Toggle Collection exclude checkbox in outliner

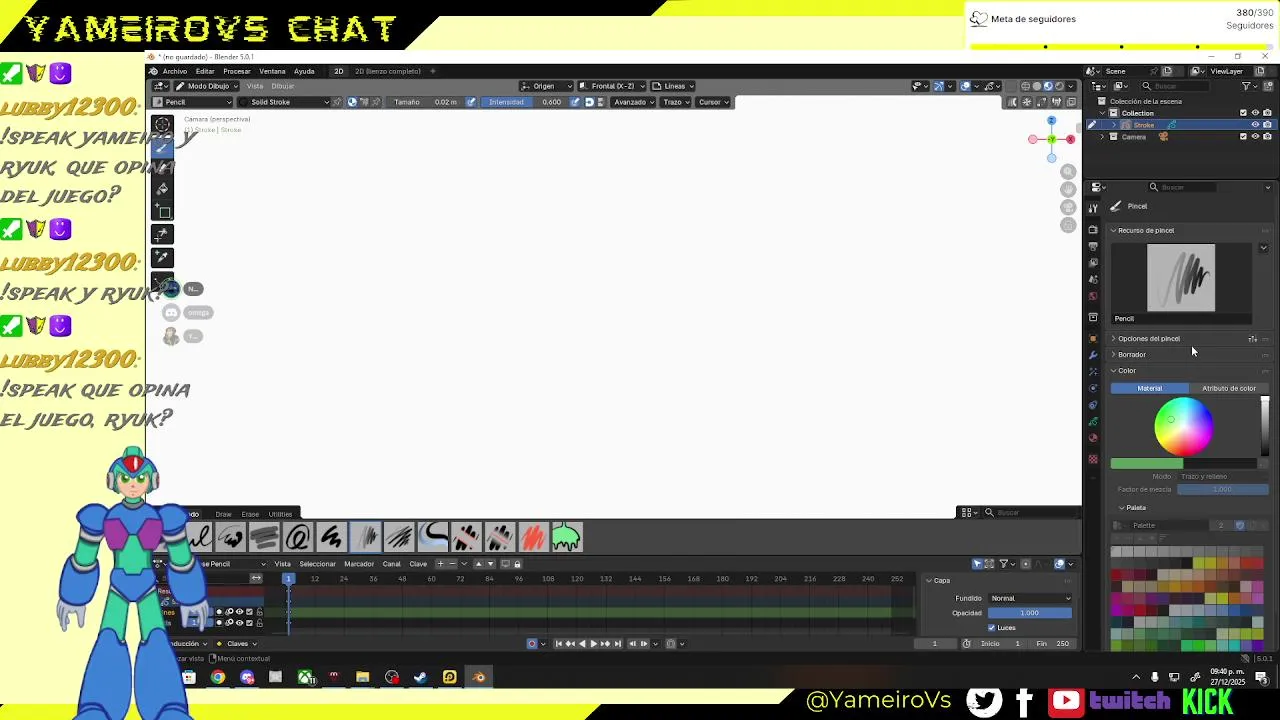coord(1243,113)
